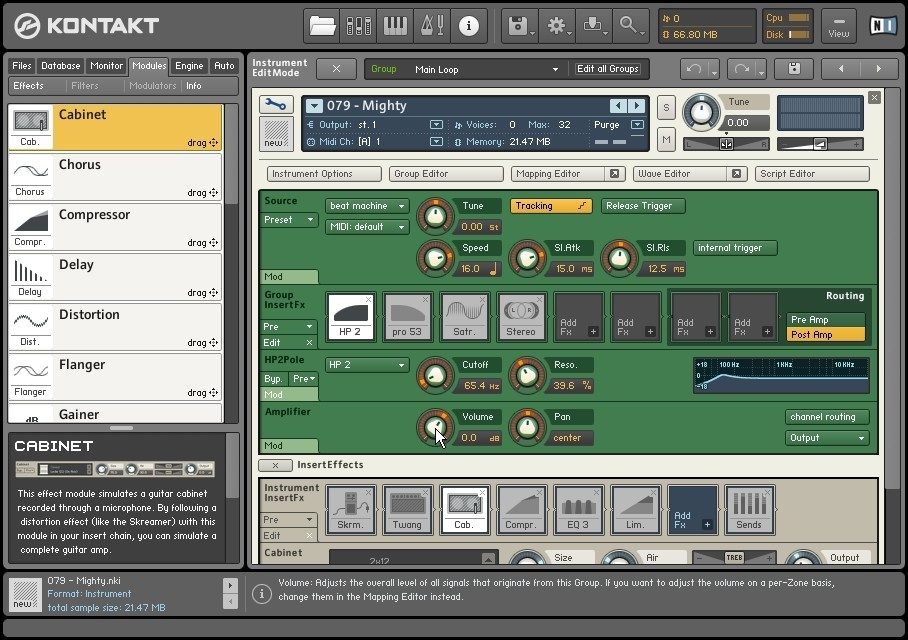This screenshot has width=908, height=640.
Task: Select the Compr. insert effect slot
Action: tap(521, 510)
